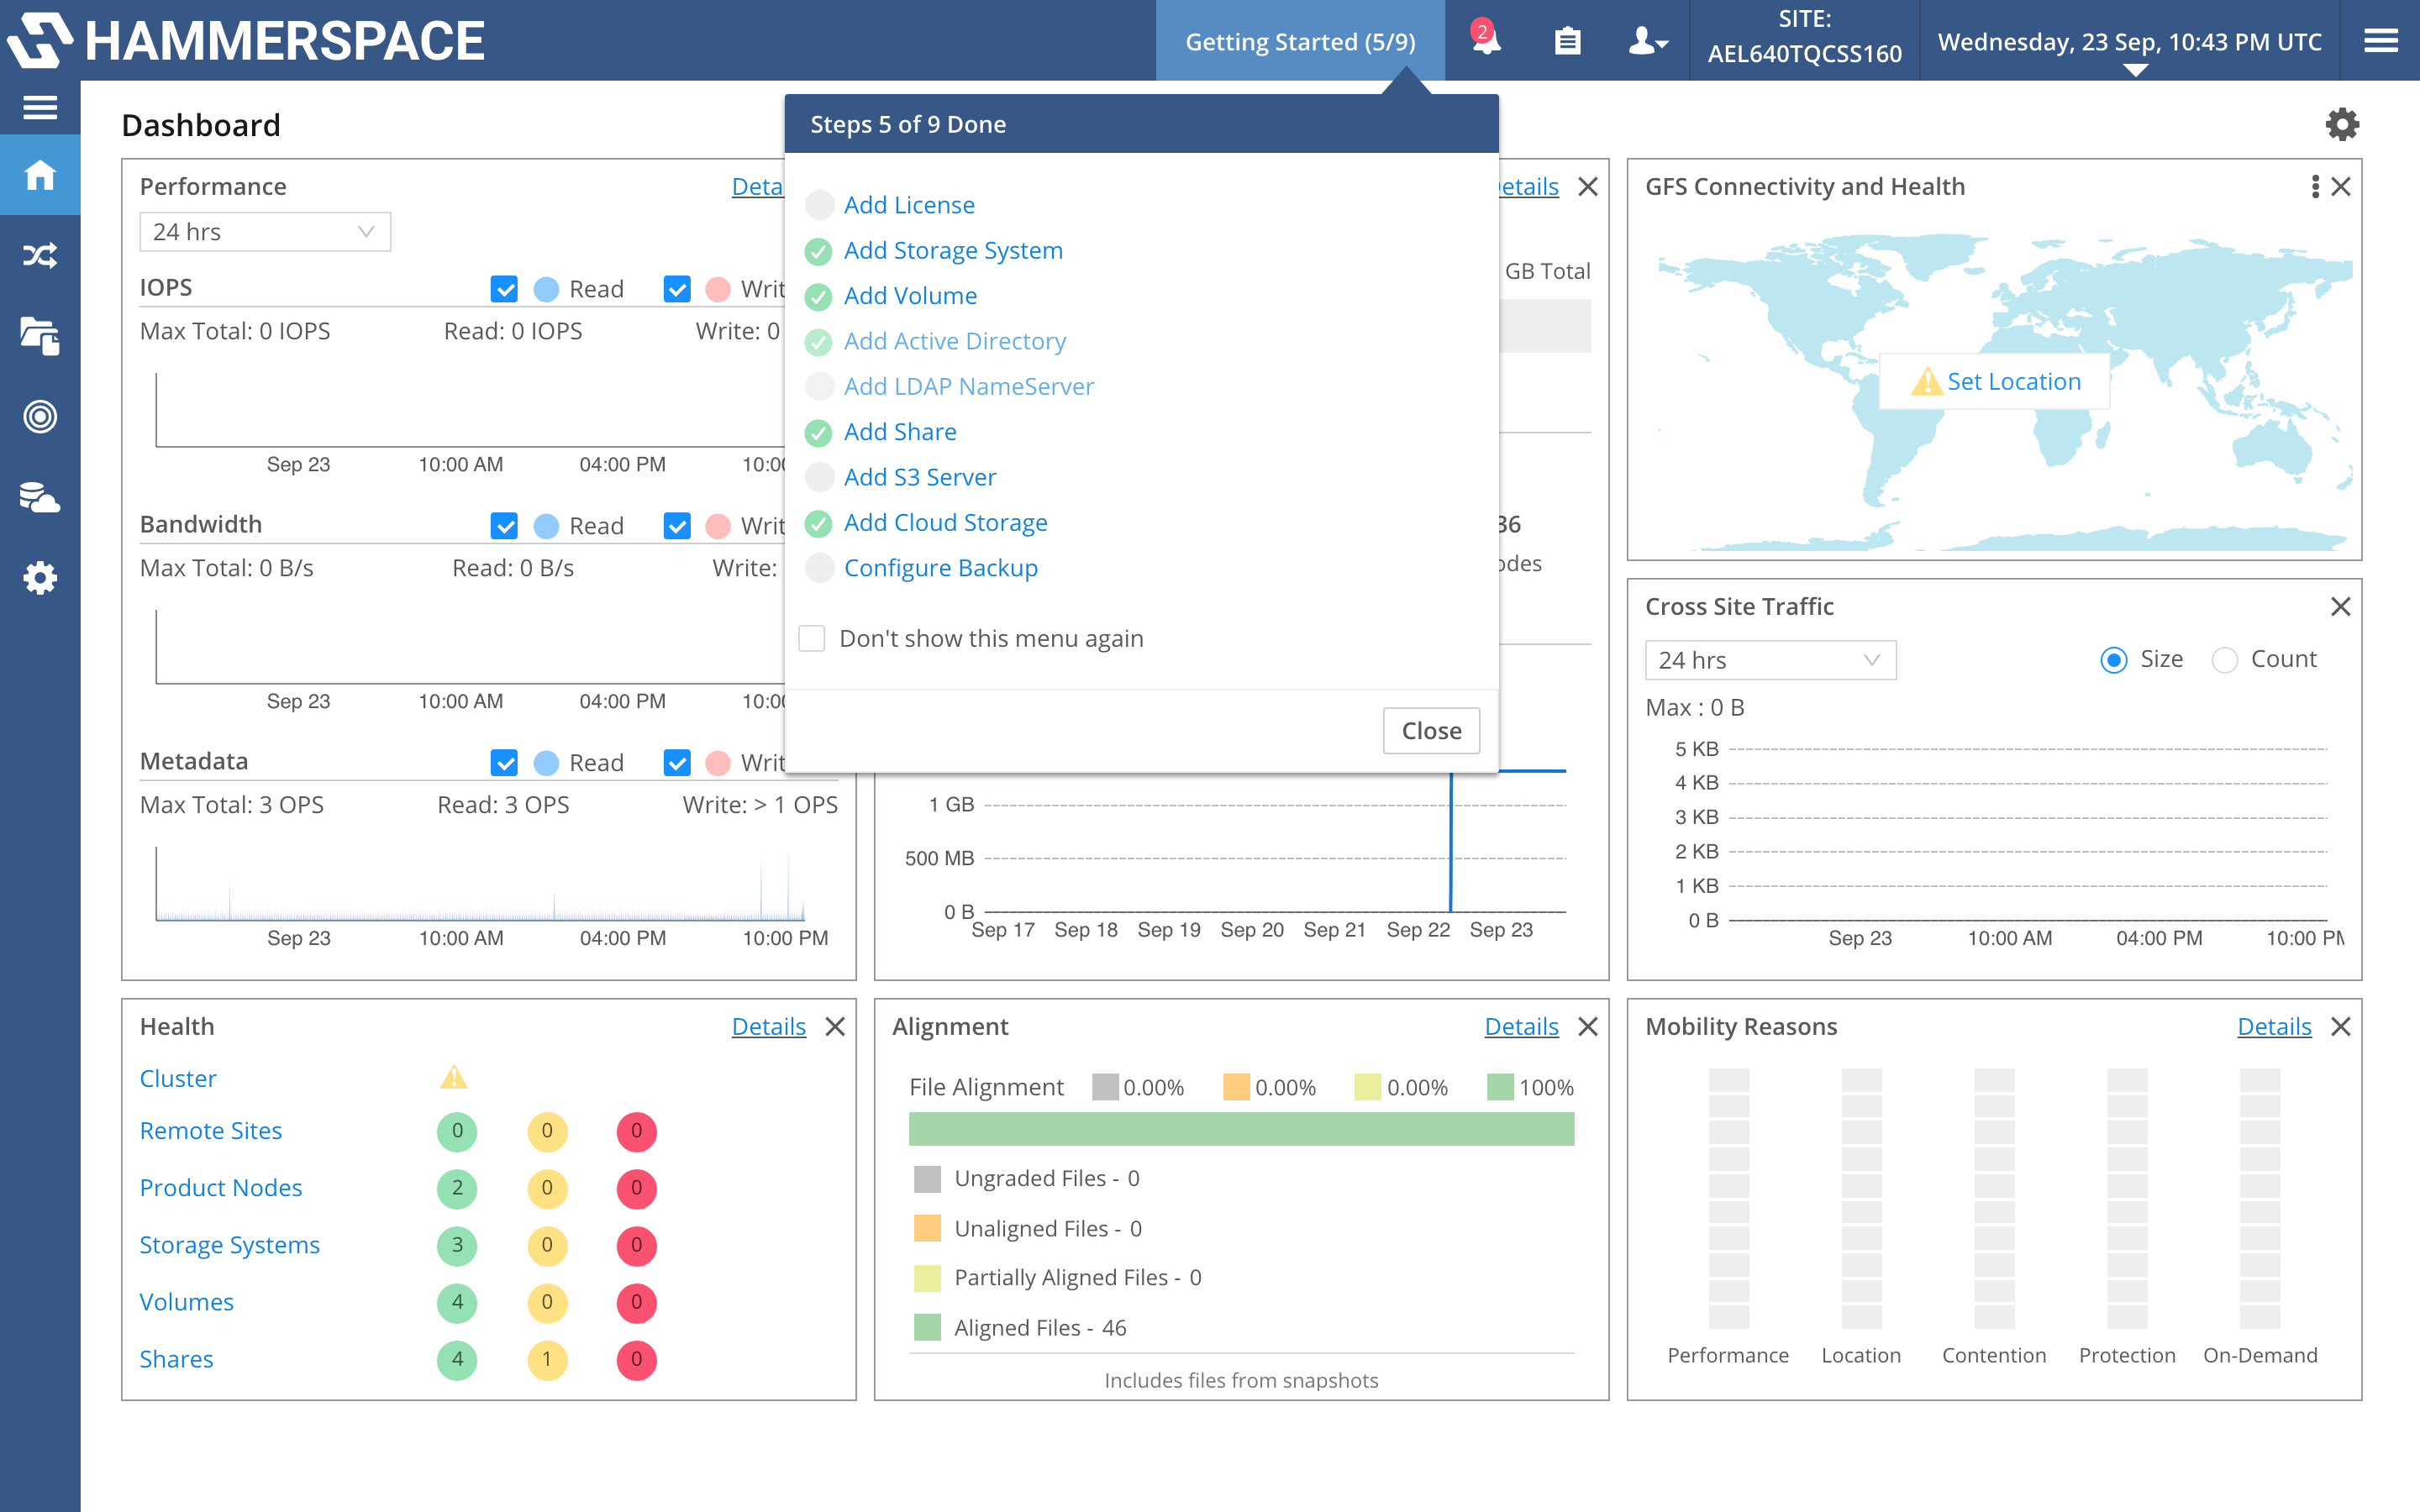Click Volumes red count badge
Viewport: 2420px width, 1512px height.
tap(637, 1302)
